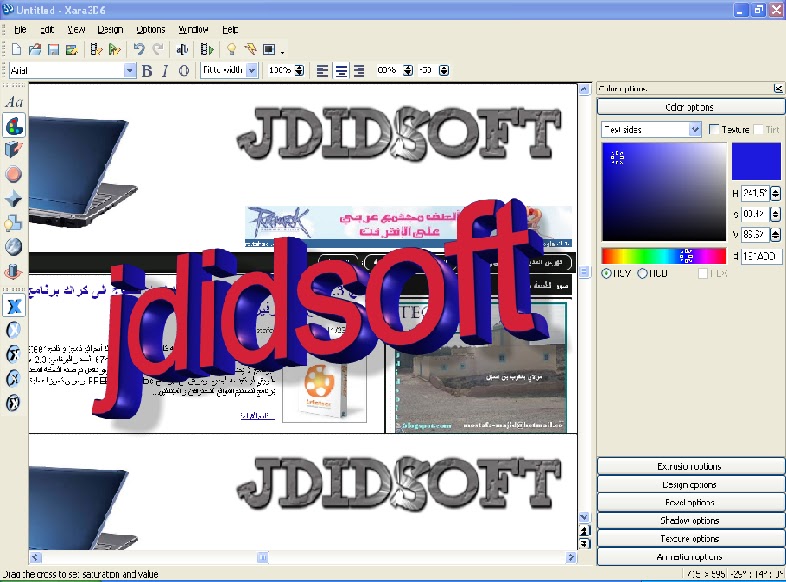The image size is (786, 582).
Task: Open the Fit to width dropdown
Action: coord(252,71)
